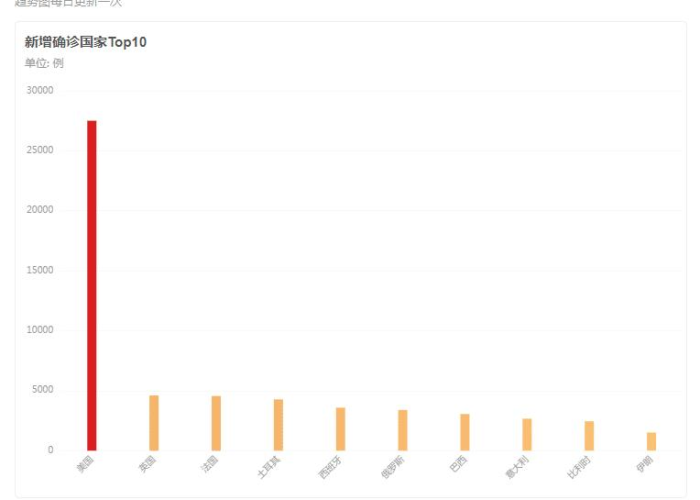Click the 30000 y-axis value
This screenshot has width=700, height=500.
(40, 90)
